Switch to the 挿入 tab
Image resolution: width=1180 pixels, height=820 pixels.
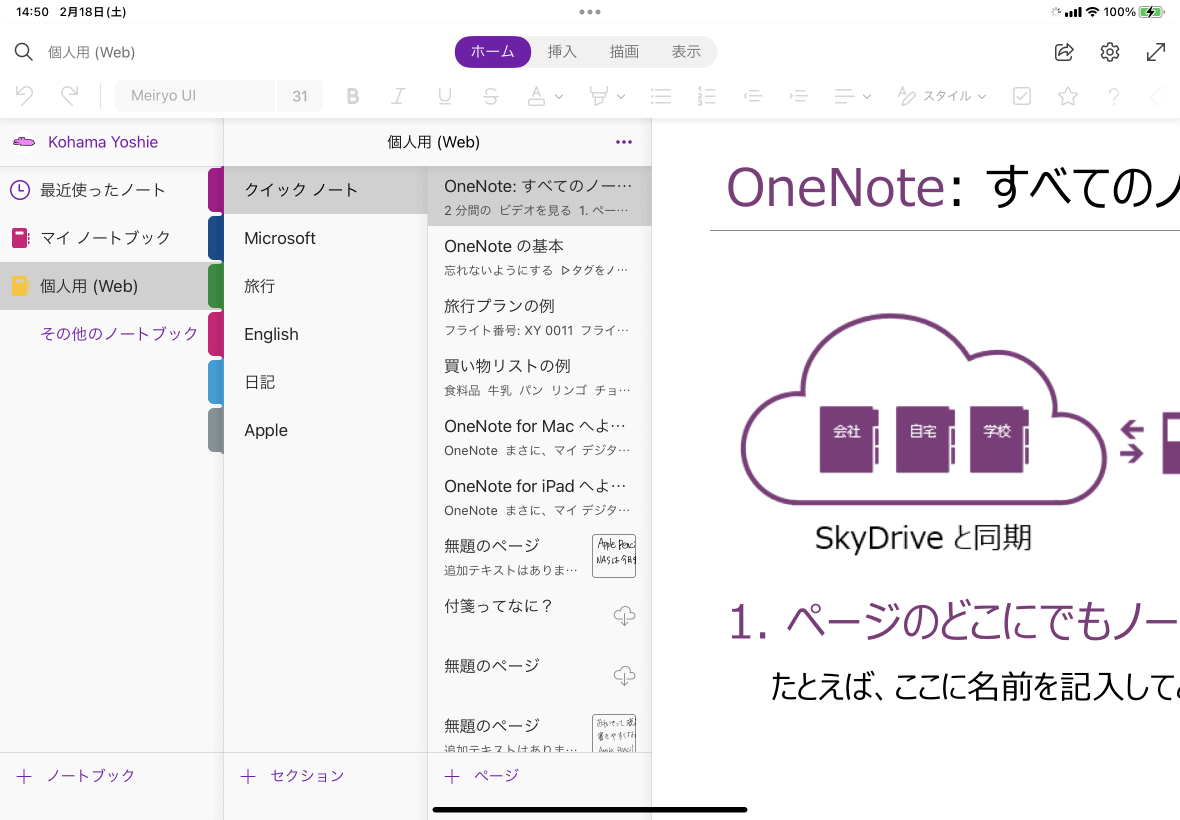pyautogui.click(x=562, y=52)
